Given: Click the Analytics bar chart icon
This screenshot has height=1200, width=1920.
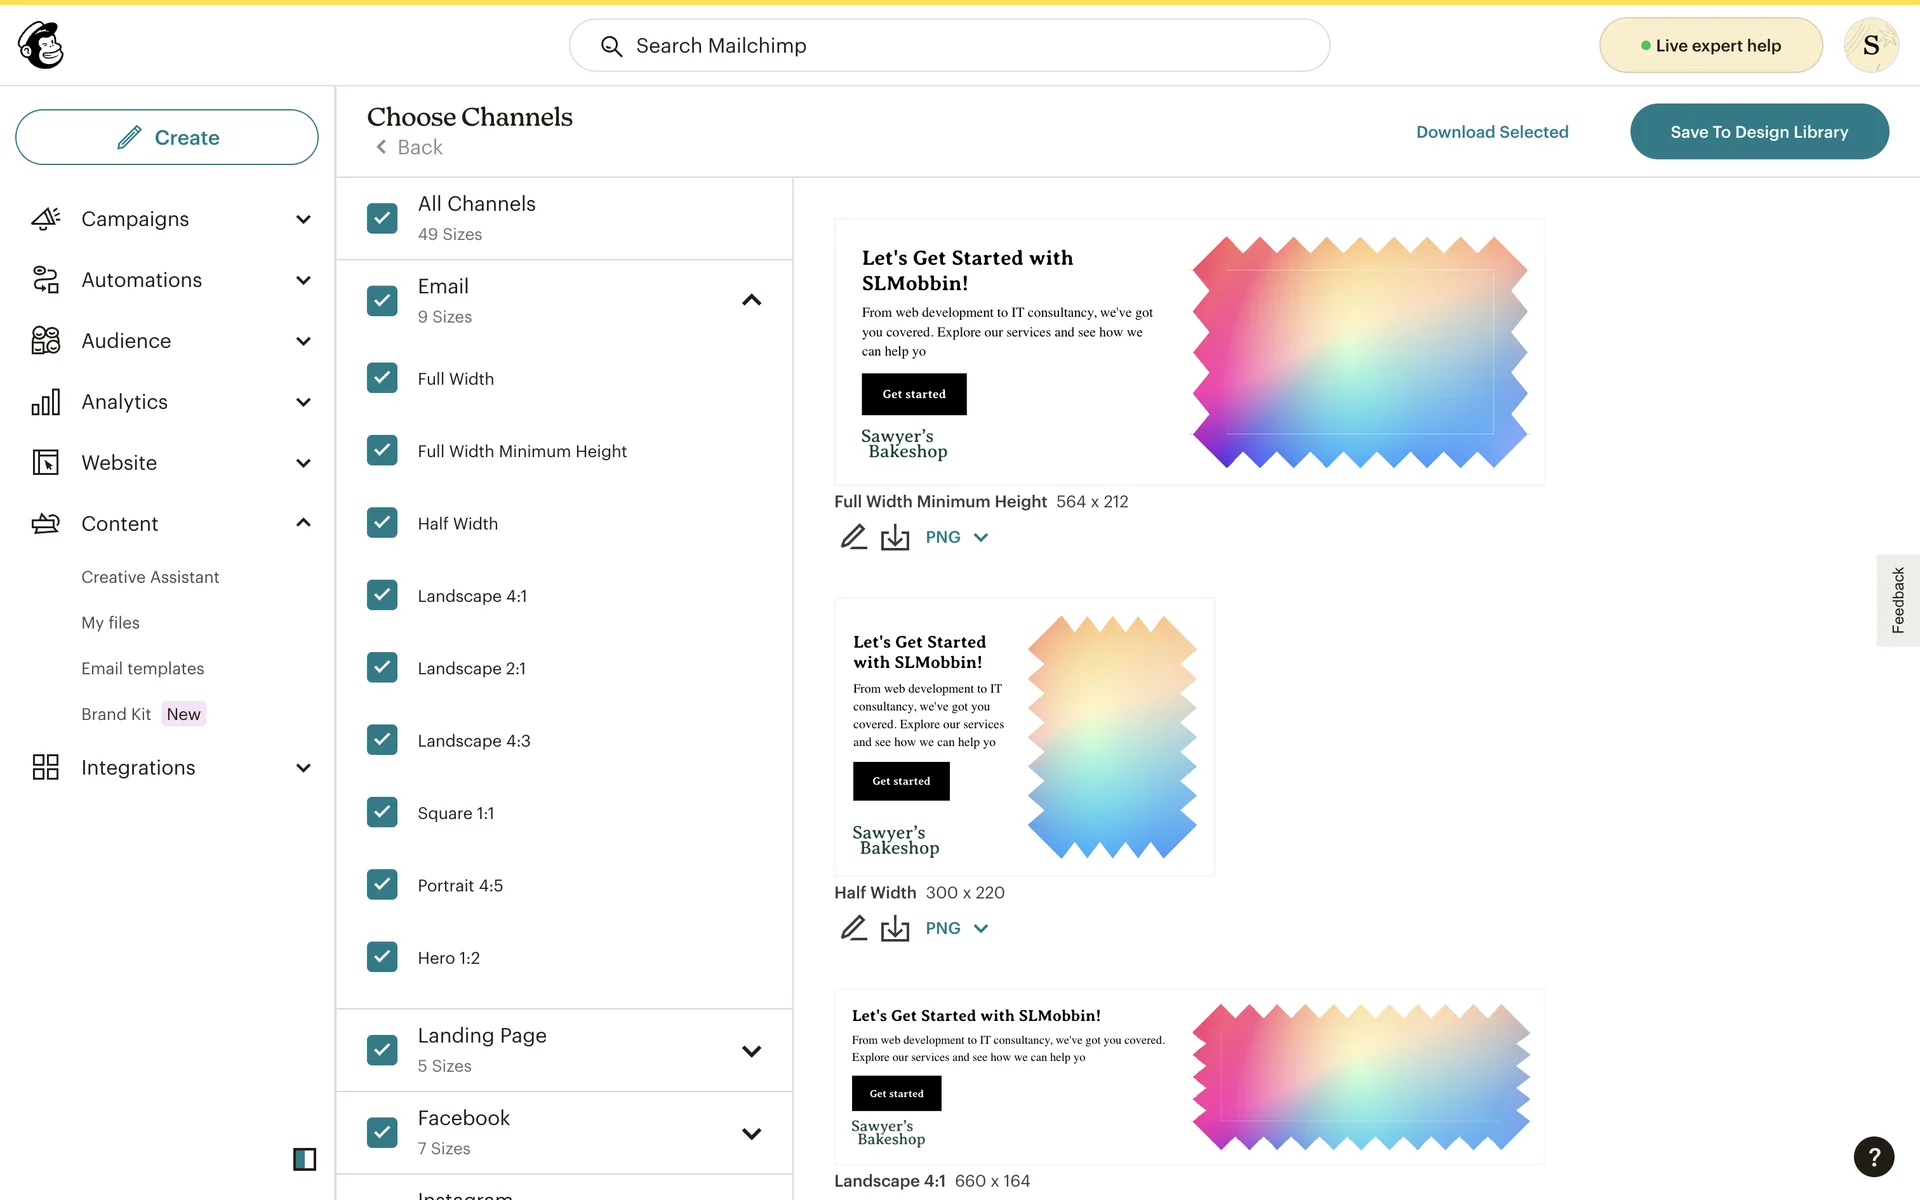Looking at the screenshot, I should click(x=46, y=402).
